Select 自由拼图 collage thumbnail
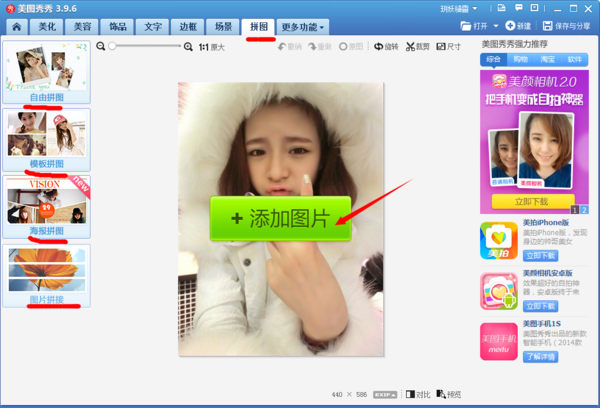Viewport: 600px width, 408px height. tap(47, 72)
